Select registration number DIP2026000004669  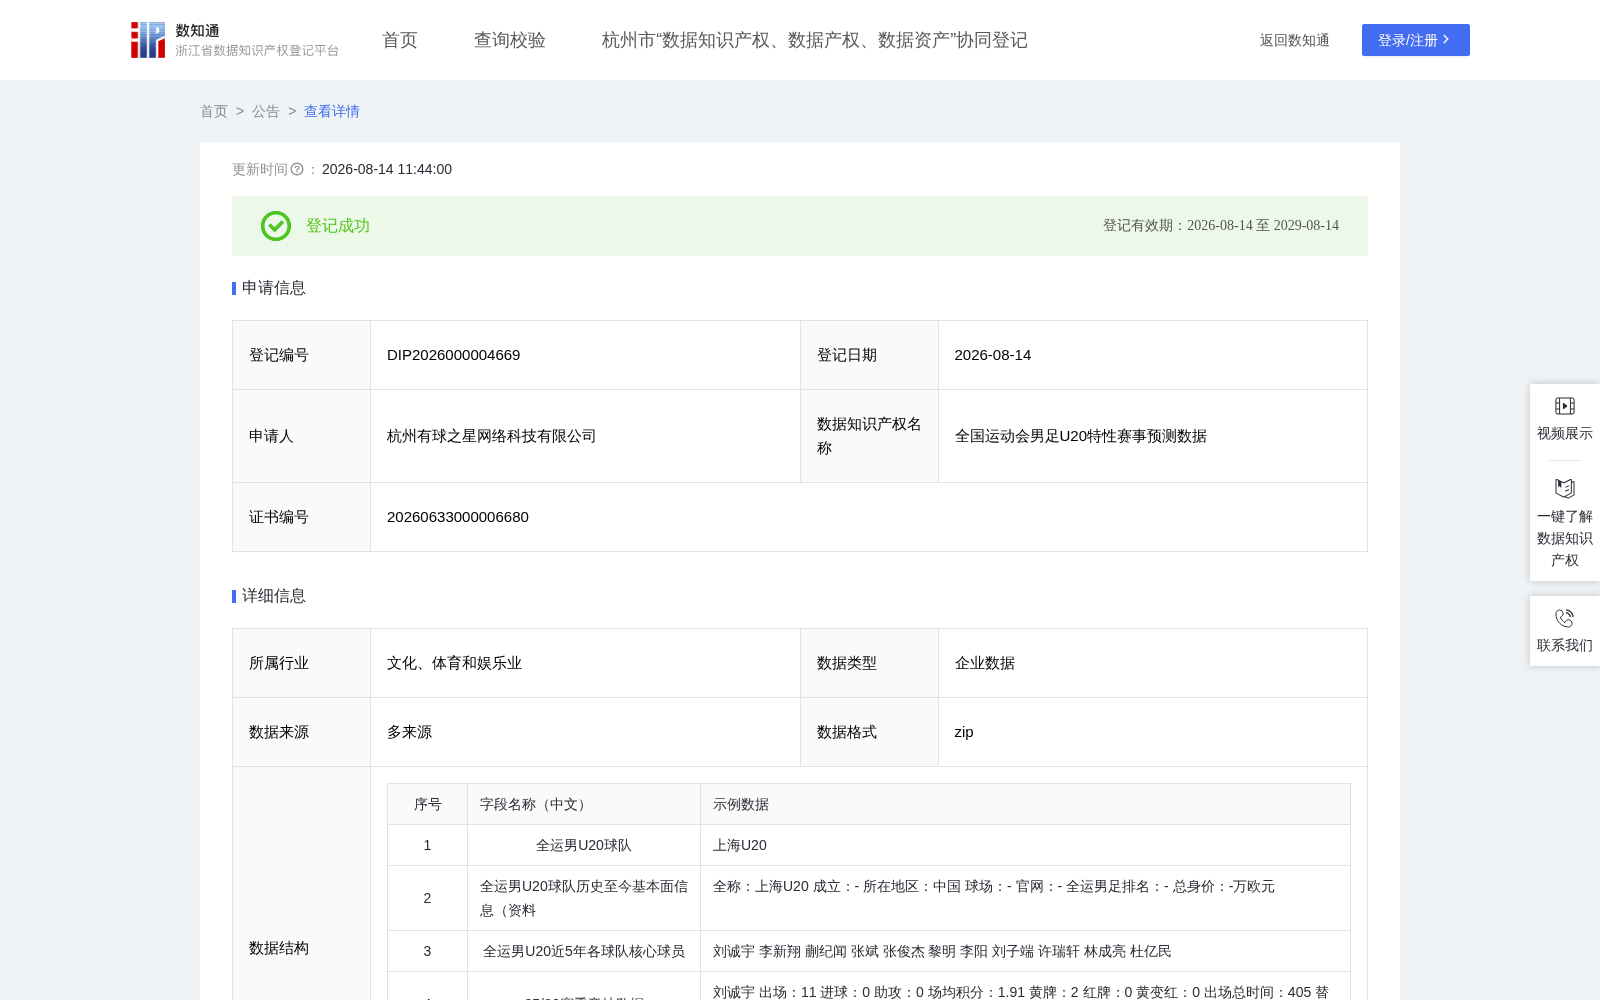coord(454,355)
